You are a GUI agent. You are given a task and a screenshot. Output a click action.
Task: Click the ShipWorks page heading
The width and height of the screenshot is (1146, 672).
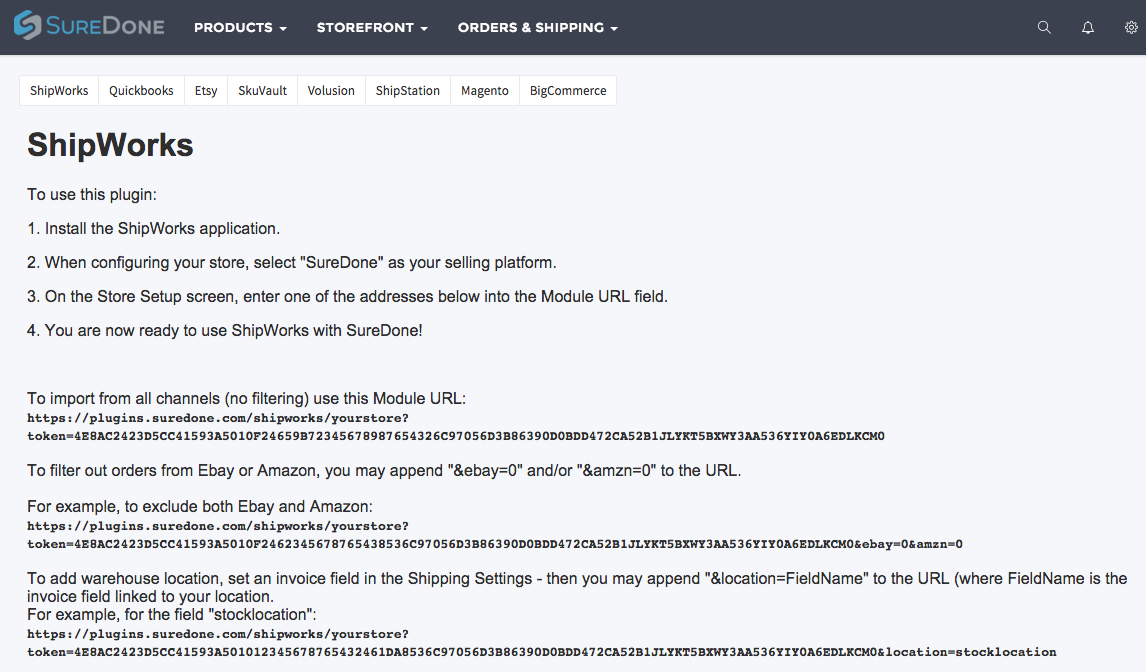click(x=110, y=145)
